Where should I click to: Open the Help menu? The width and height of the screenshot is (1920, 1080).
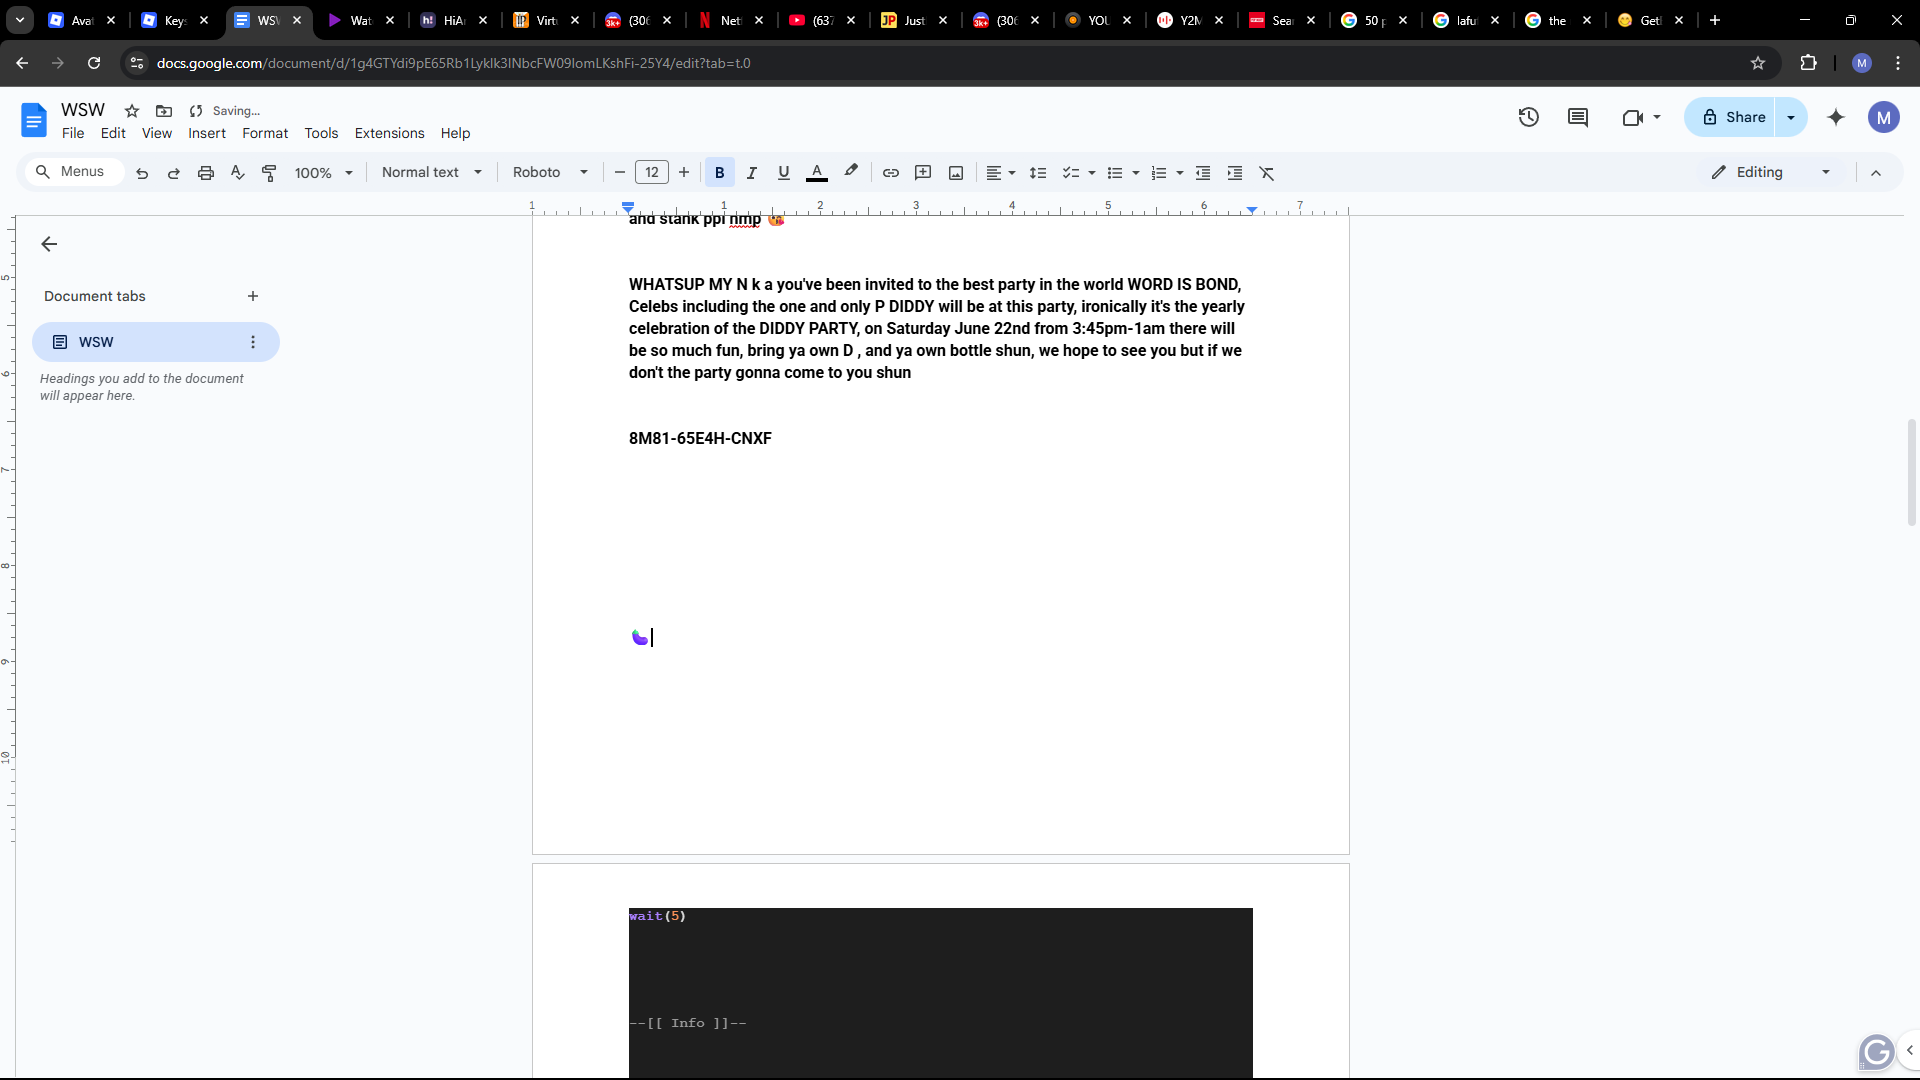tap(455, 133)
